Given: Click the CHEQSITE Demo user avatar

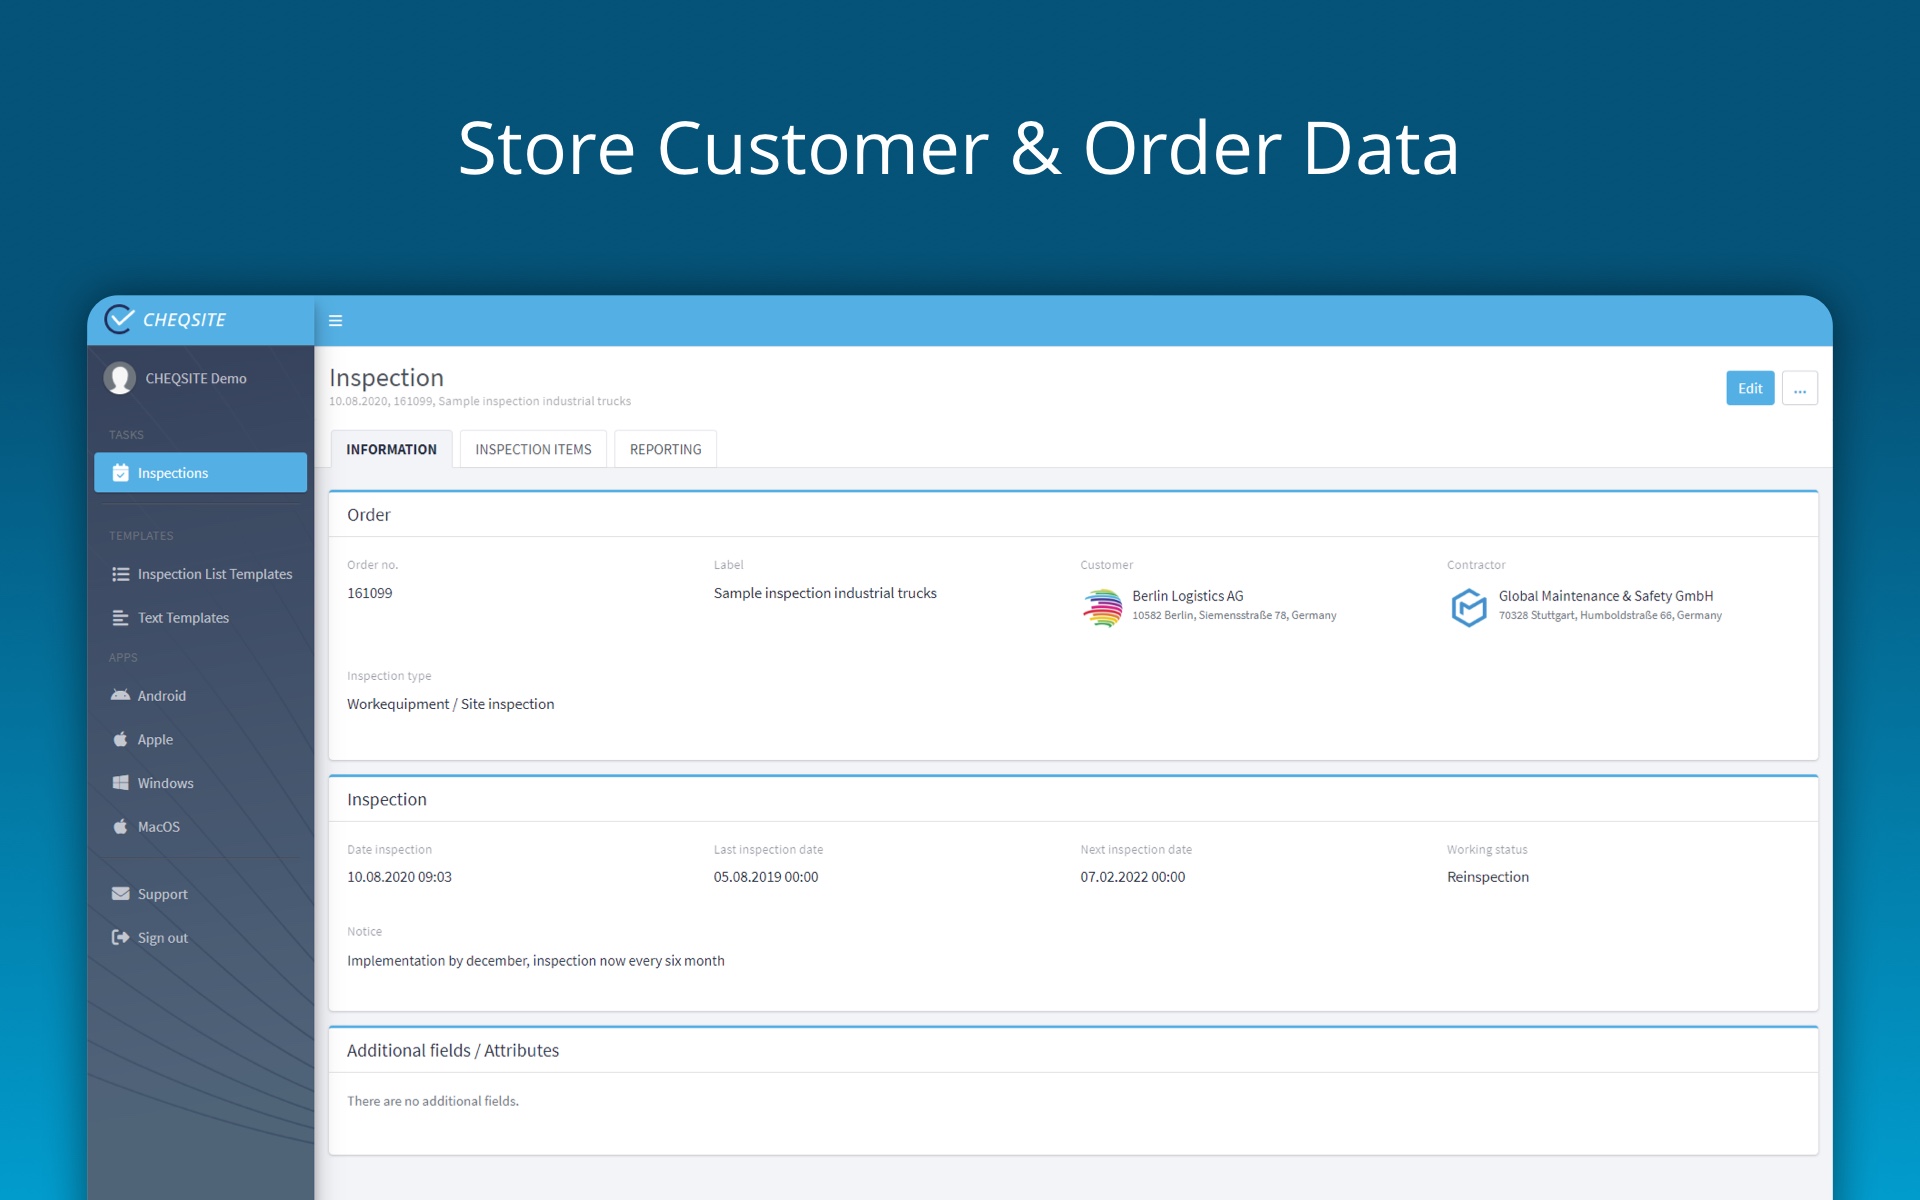Looking at the screenshot, I should point(120,378).
